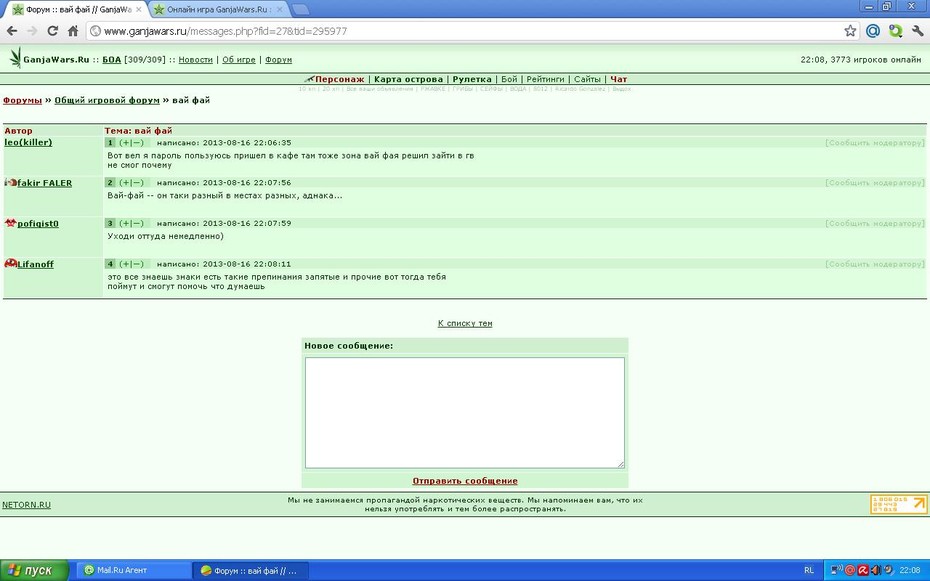Click the GanjaWars leaf logo
The height and width of the screenshot is (581, 930).
(15, 58)
